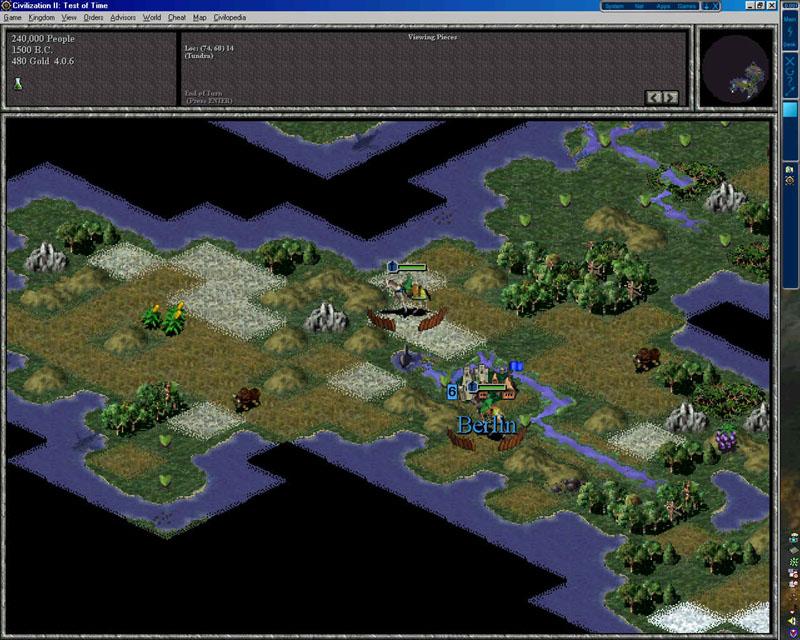Click the Main label in the side panel
Screen dimensions: 800x640
tap(790, 19)
